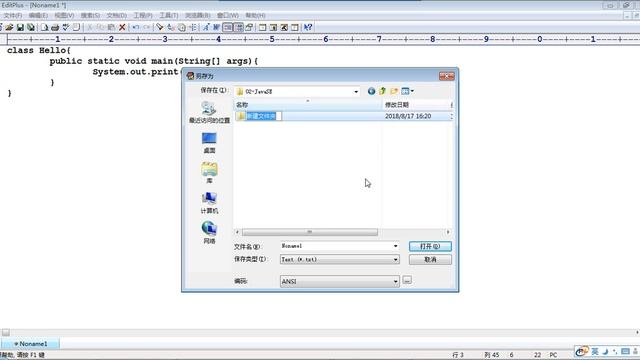Expand the 文件名 dropdown arrow

click(x=395, y=246)
